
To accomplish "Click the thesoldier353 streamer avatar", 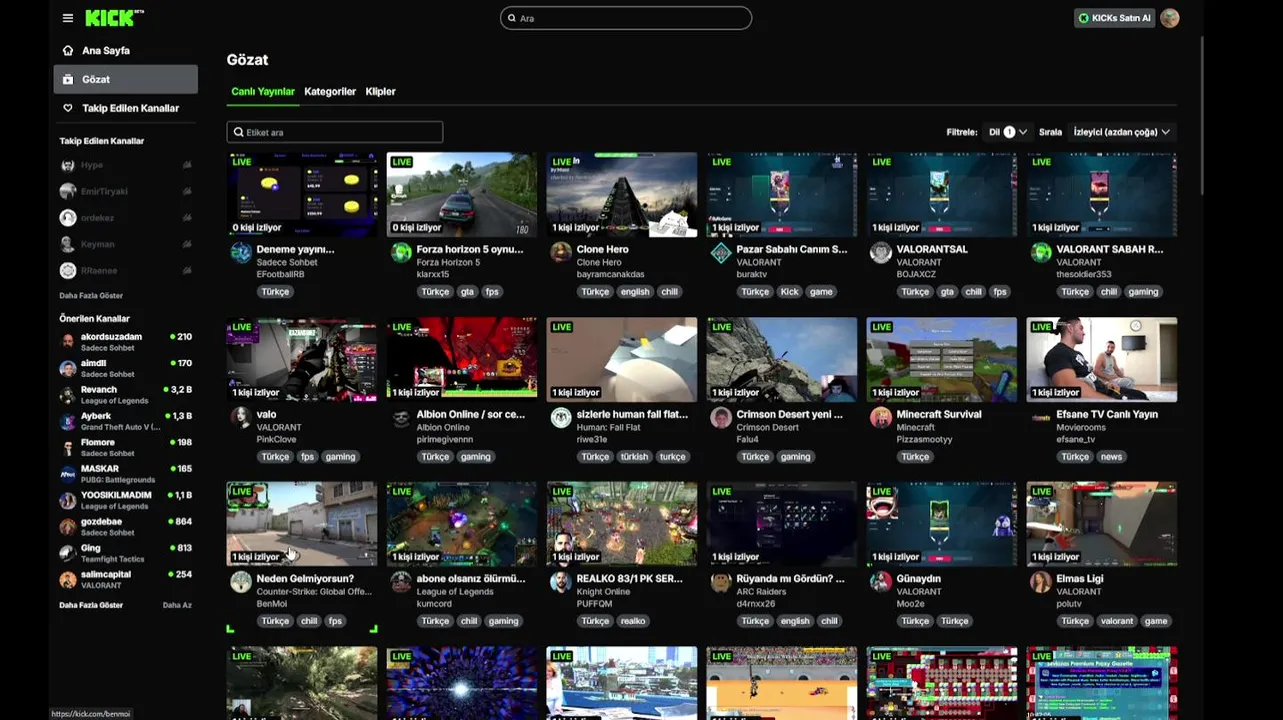I will pyautogui.click(x=1041, y=252).
